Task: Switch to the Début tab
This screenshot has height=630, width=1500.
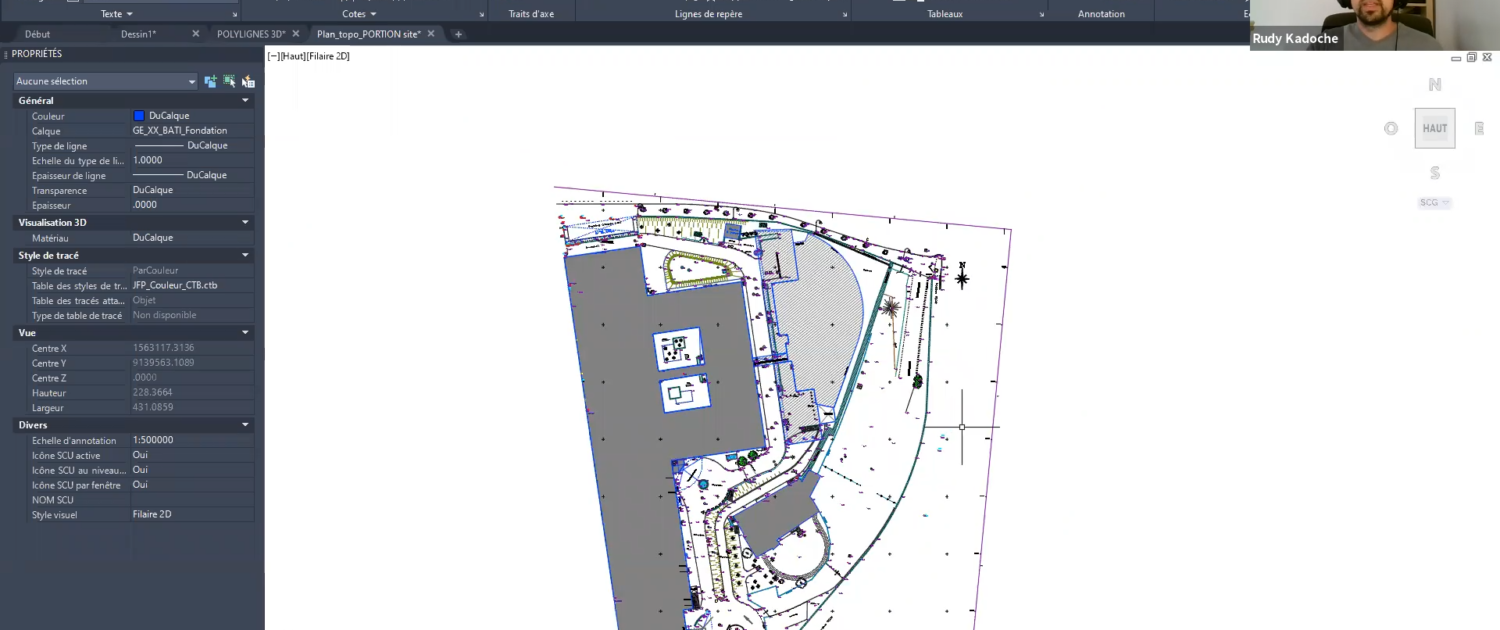Action: point(37,34)
